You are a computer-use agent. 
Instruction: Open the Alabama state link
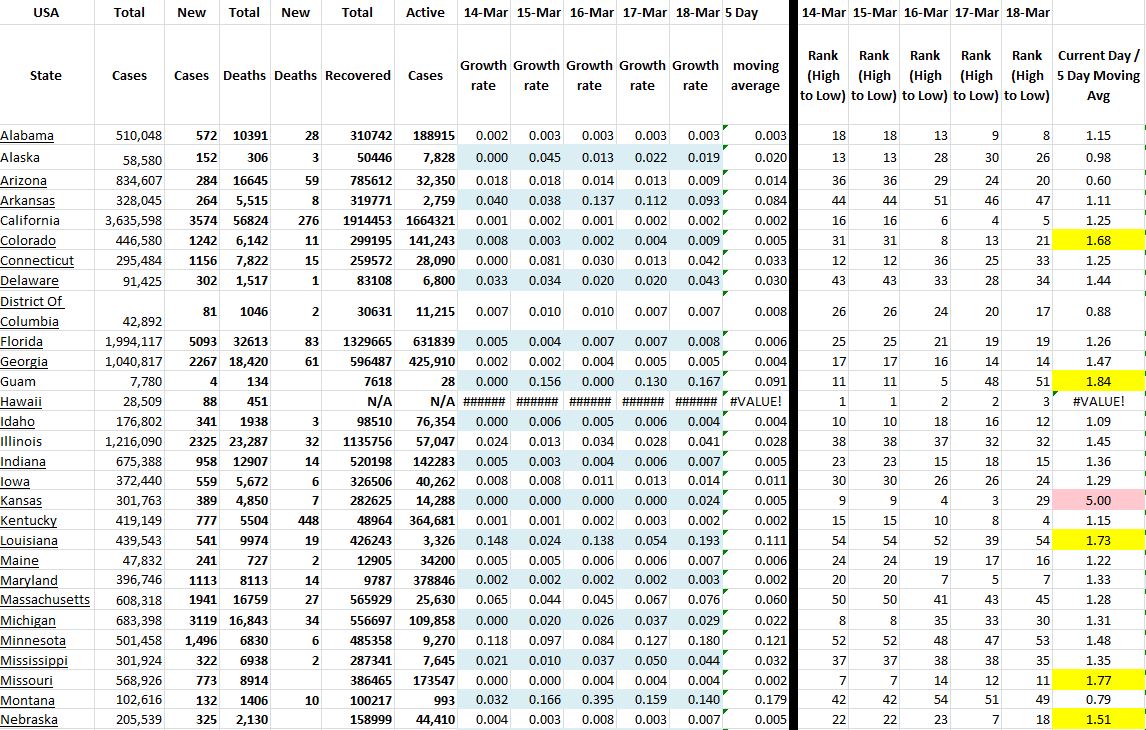(27, 136)
